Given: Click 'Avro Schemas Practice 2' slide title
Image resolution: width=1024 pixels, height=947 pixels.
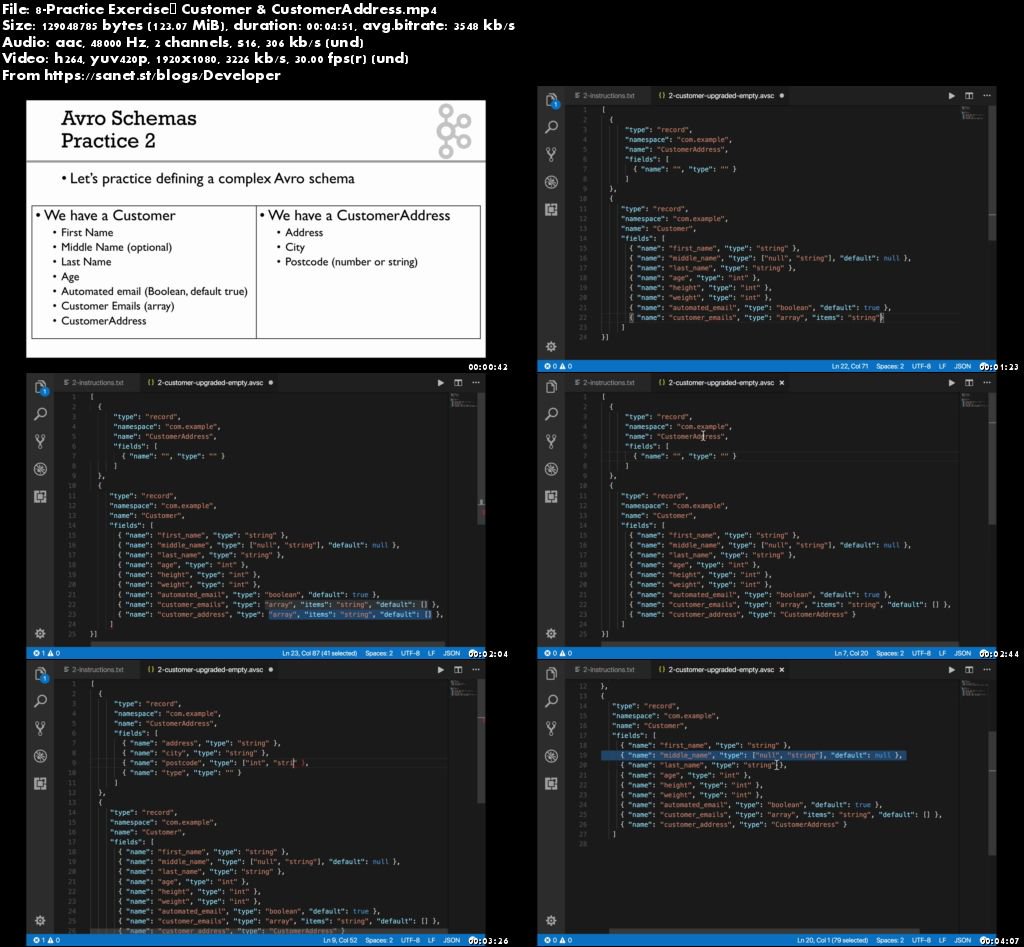Looking at the screenshot, I should click(x=129, y=129).
